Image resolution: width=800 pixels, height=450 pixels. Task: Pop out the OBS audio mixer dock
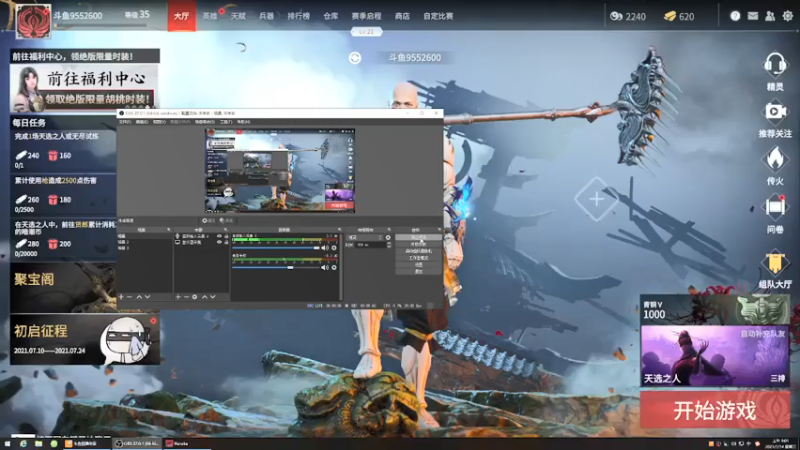pyautogui.click(x=339, y=230)
